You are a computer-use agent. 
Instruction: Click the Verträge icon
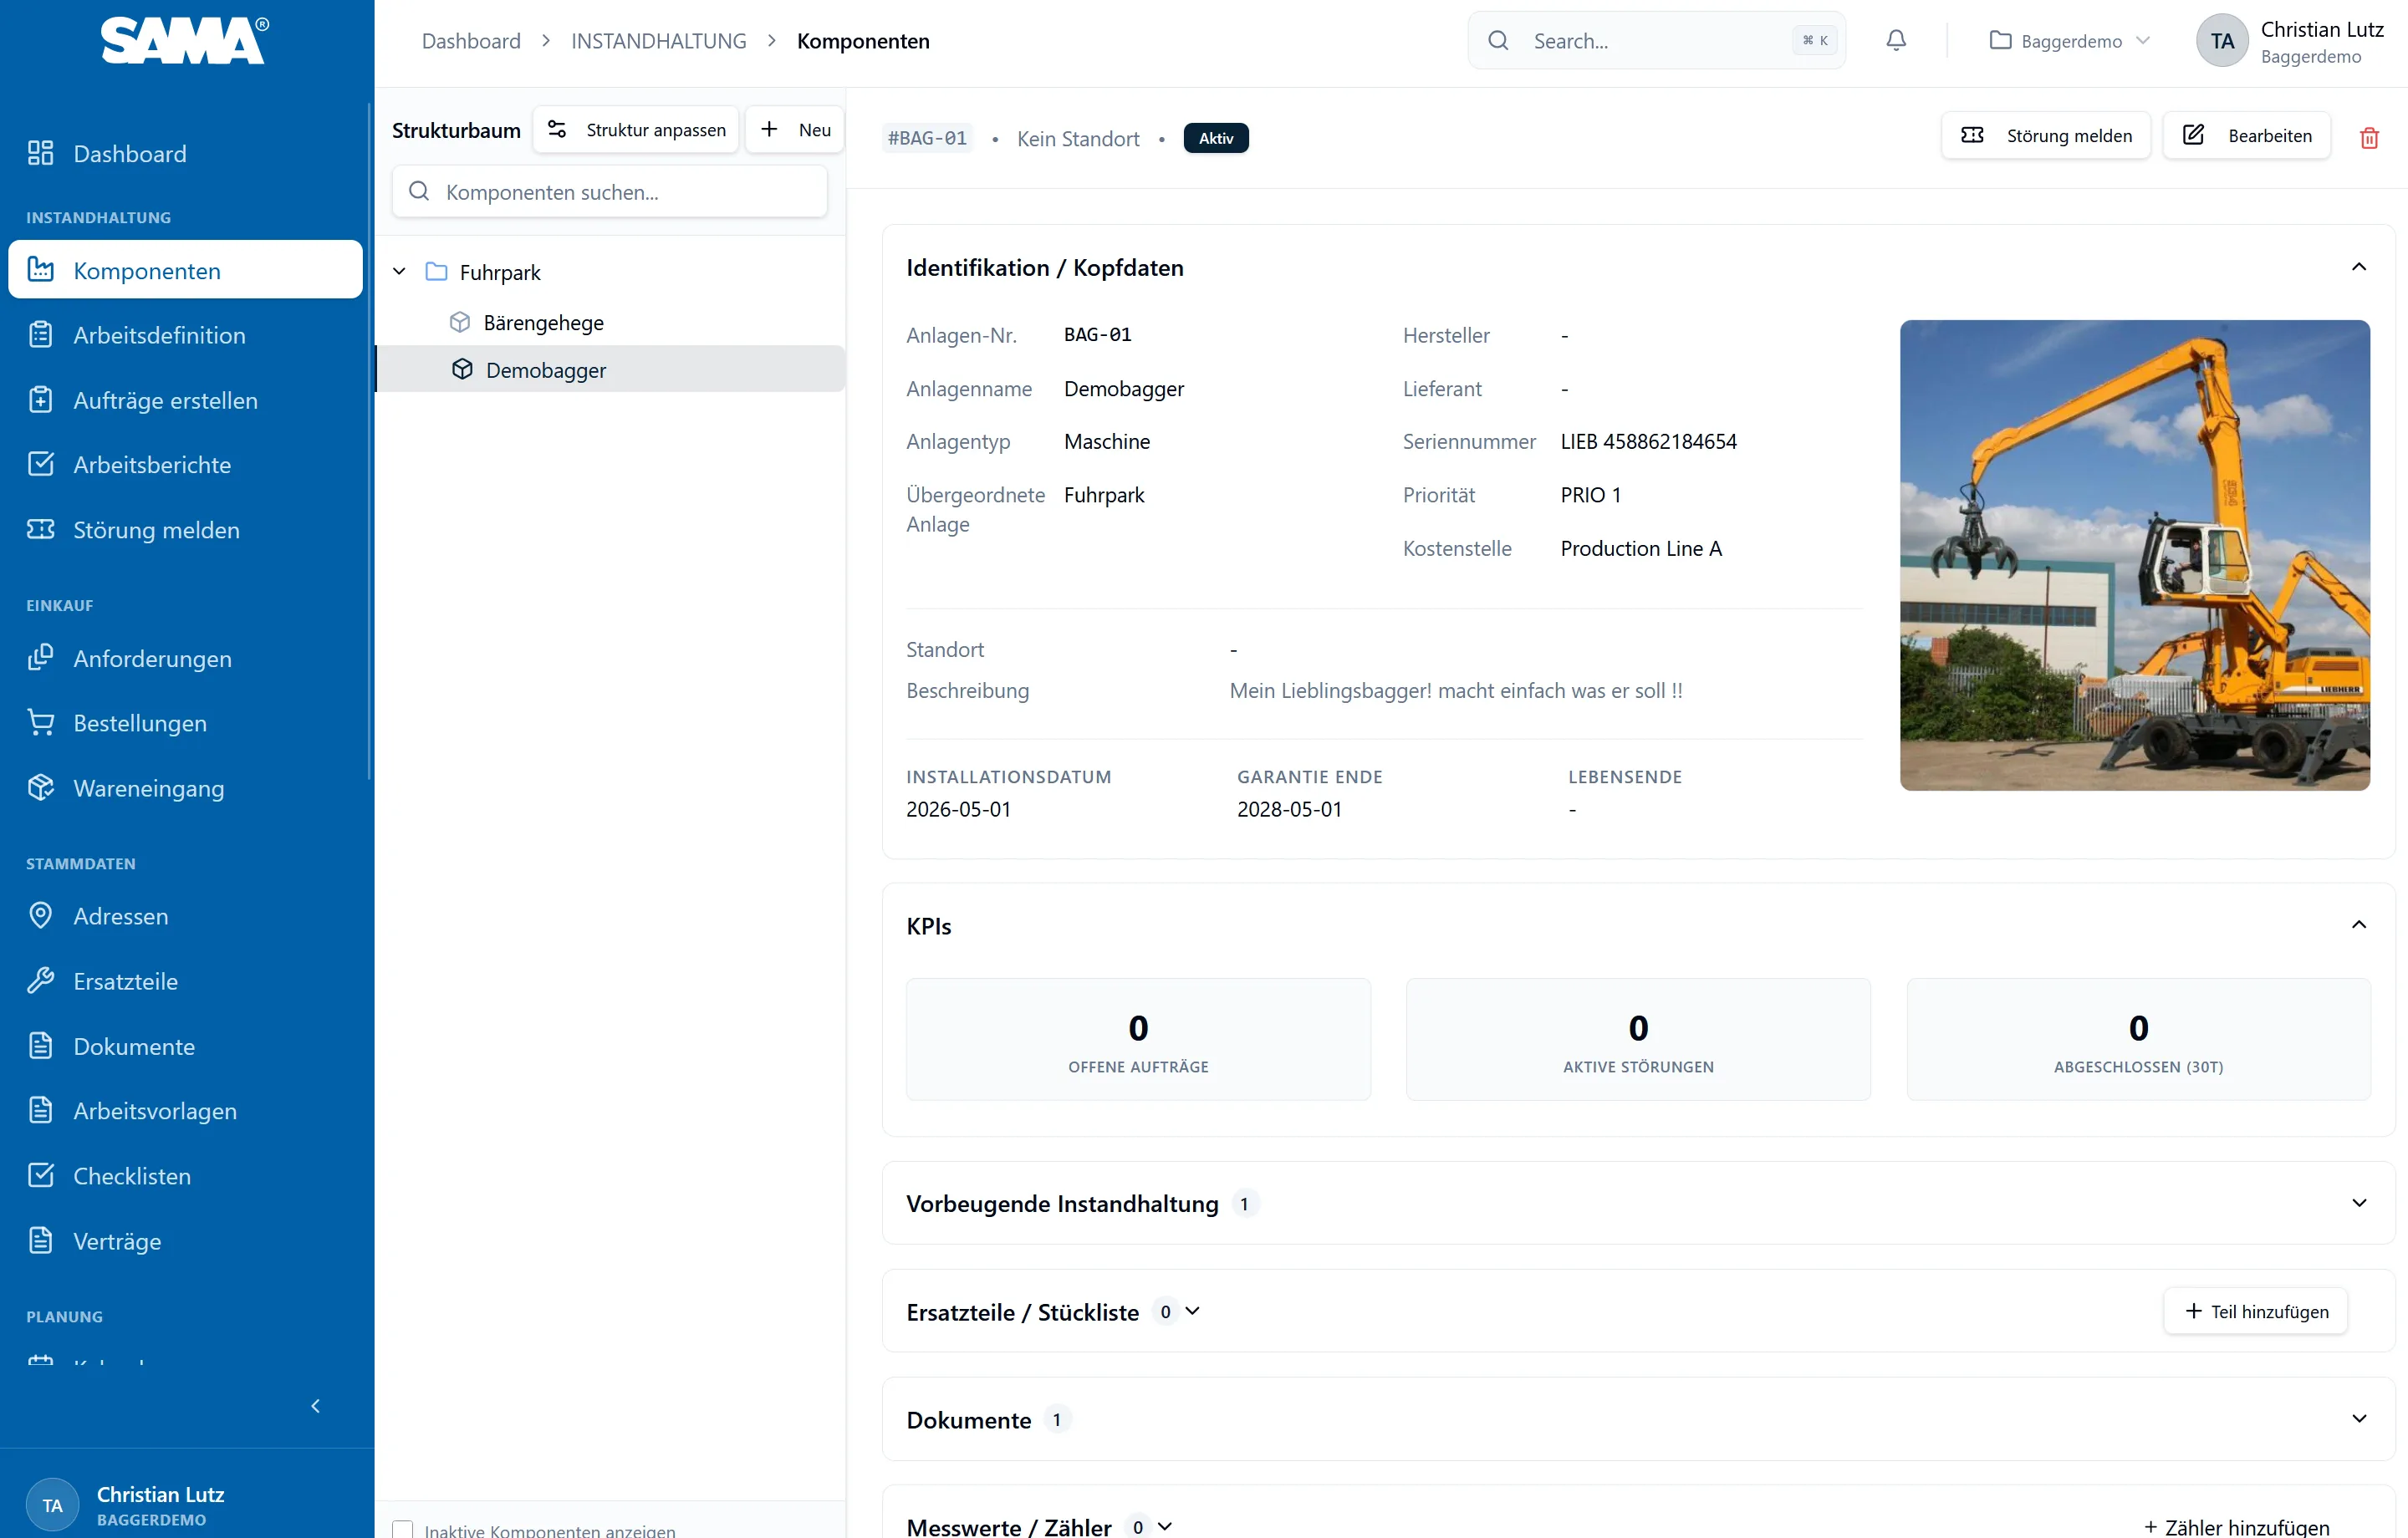coord(40,1240)
